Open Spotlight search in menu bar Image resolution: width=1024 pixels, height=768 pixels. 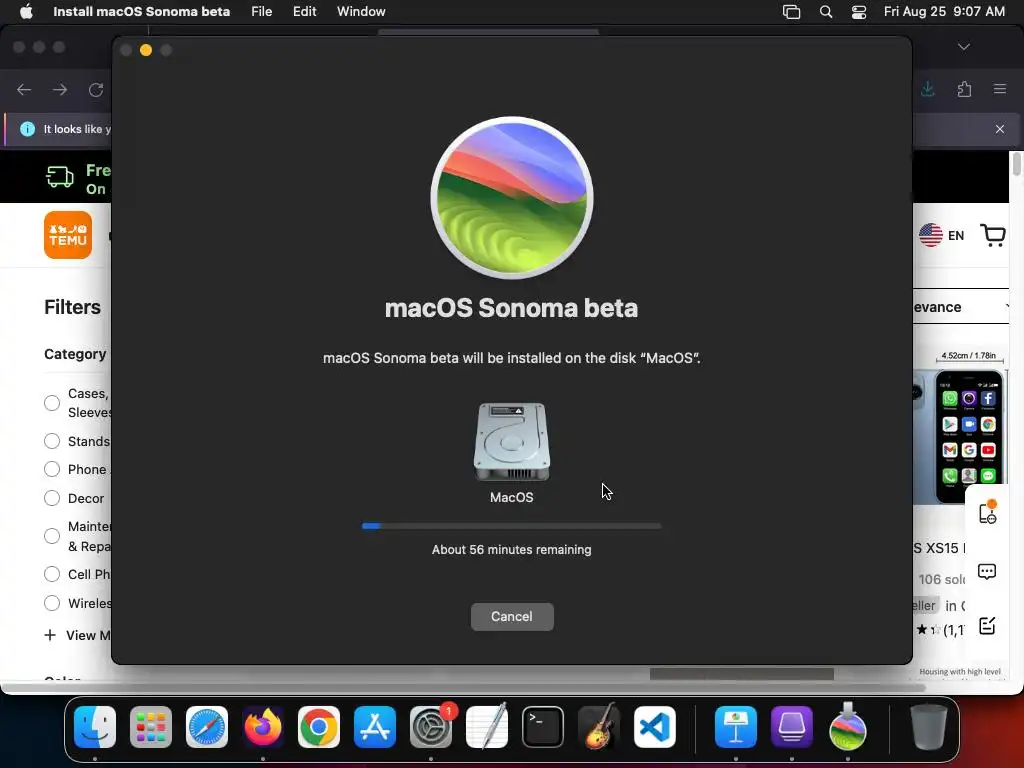pos(826,12)
